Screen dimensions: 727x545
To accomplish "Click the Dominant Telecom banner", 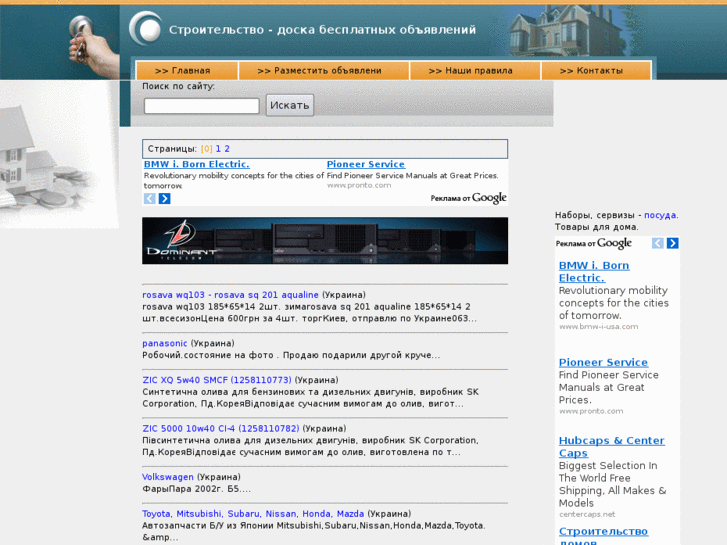I will click(x=325, y=241).
